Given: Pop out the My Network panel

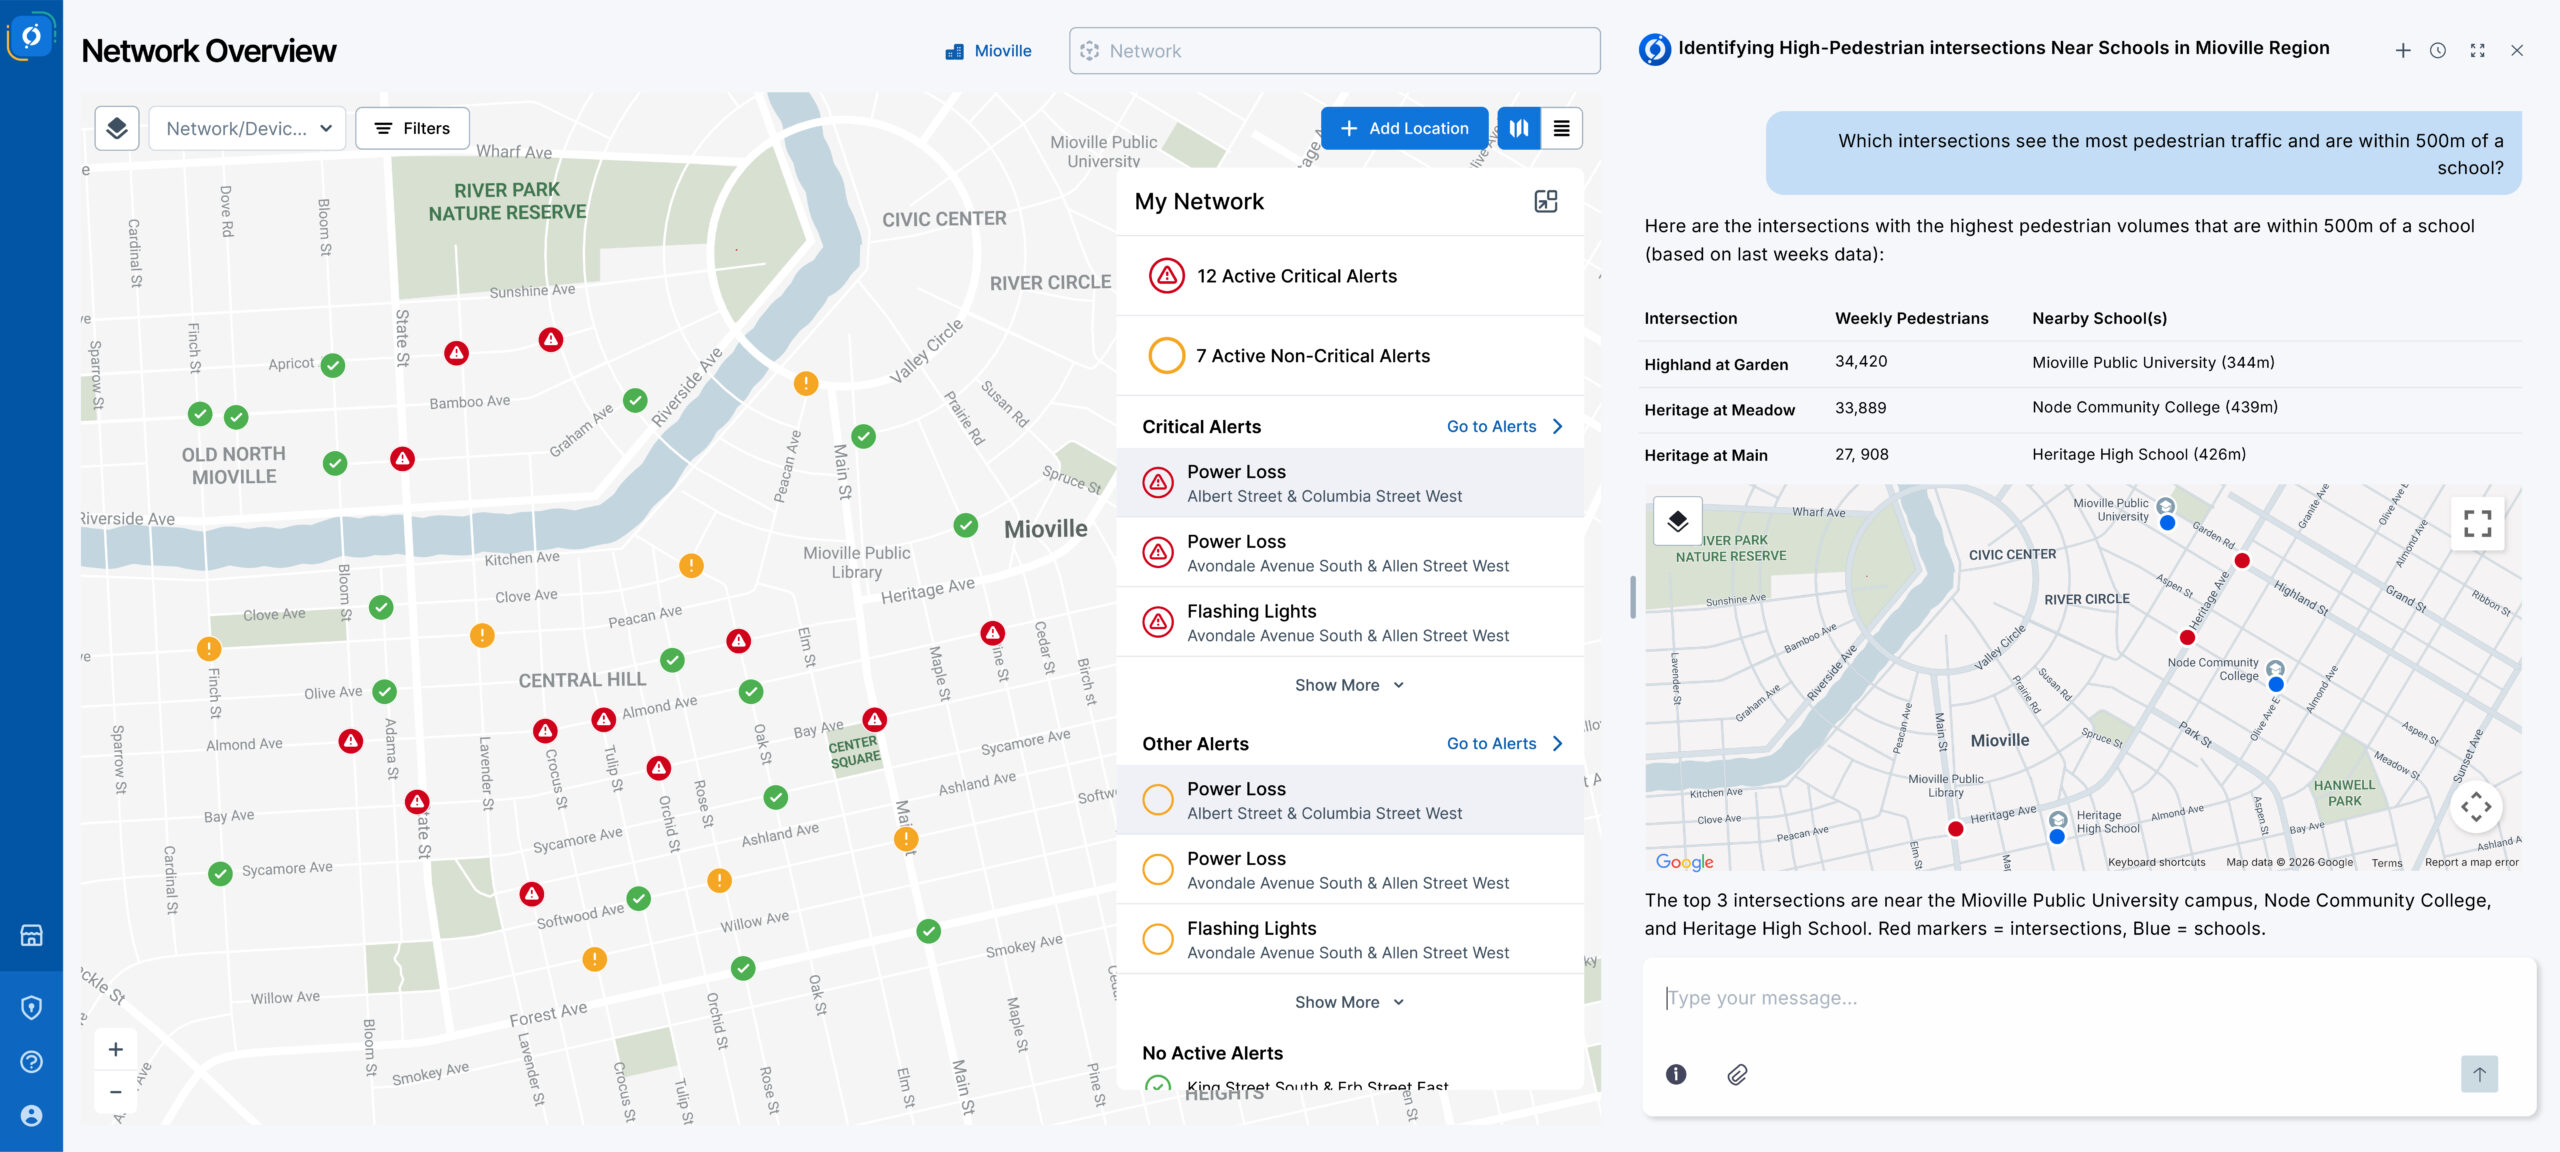Looking at the screenshot, I should pos(1545,201).
